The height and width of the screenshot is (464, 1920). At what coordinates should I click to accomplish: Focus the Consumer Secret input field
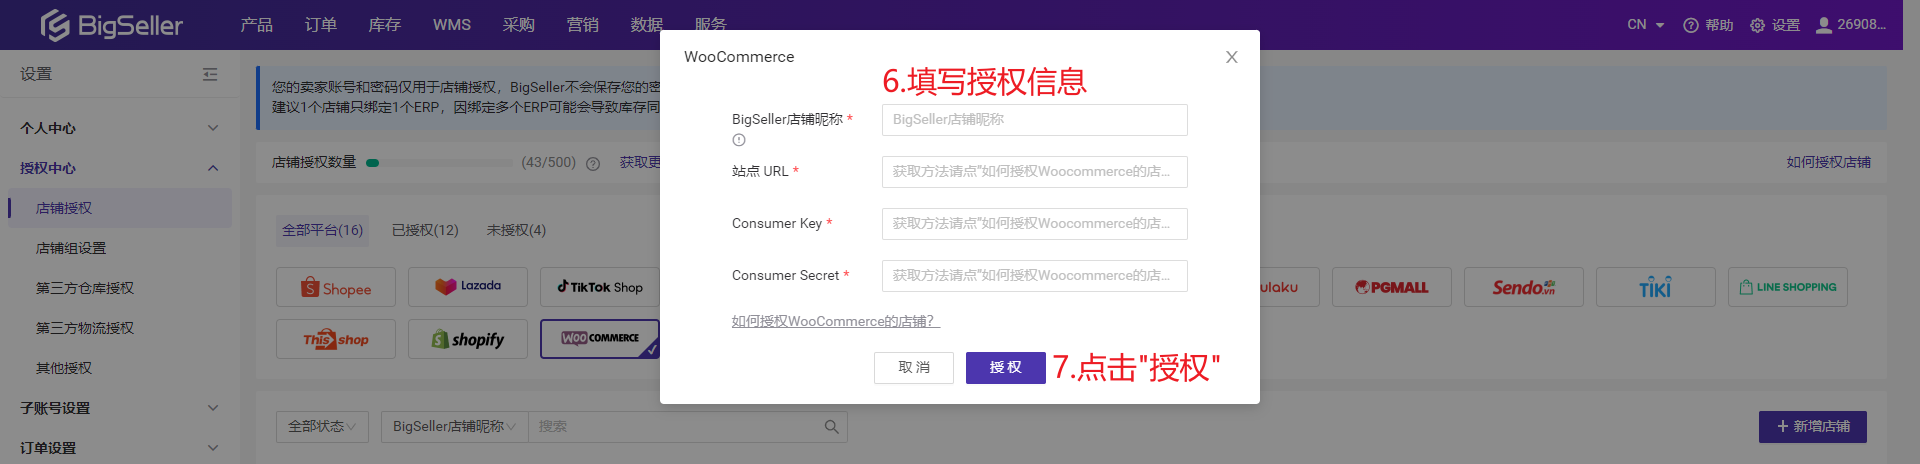point(1035,276)
